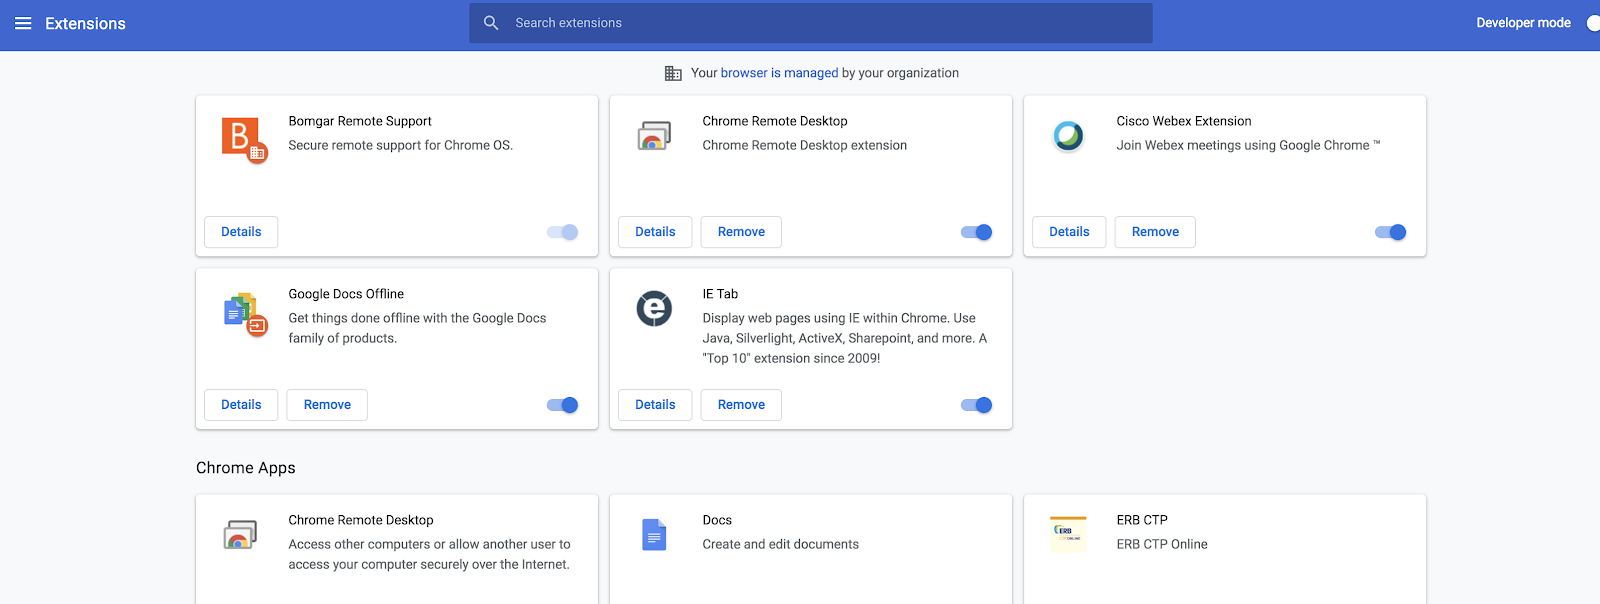Click the Google Docs Offline icon
This screenshot has height=604, width=1600.
click(x=245, y=314)
